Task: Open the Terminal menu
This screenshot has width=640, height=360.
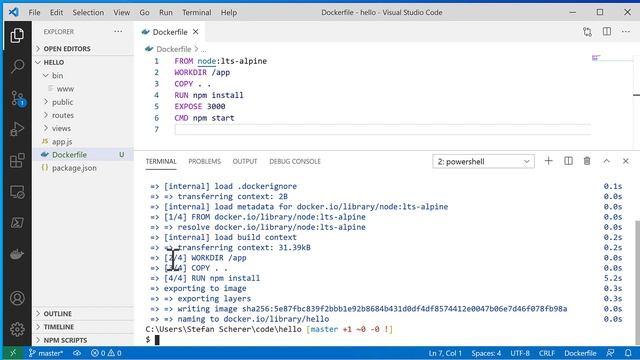Action: click(x=197, y=12)
